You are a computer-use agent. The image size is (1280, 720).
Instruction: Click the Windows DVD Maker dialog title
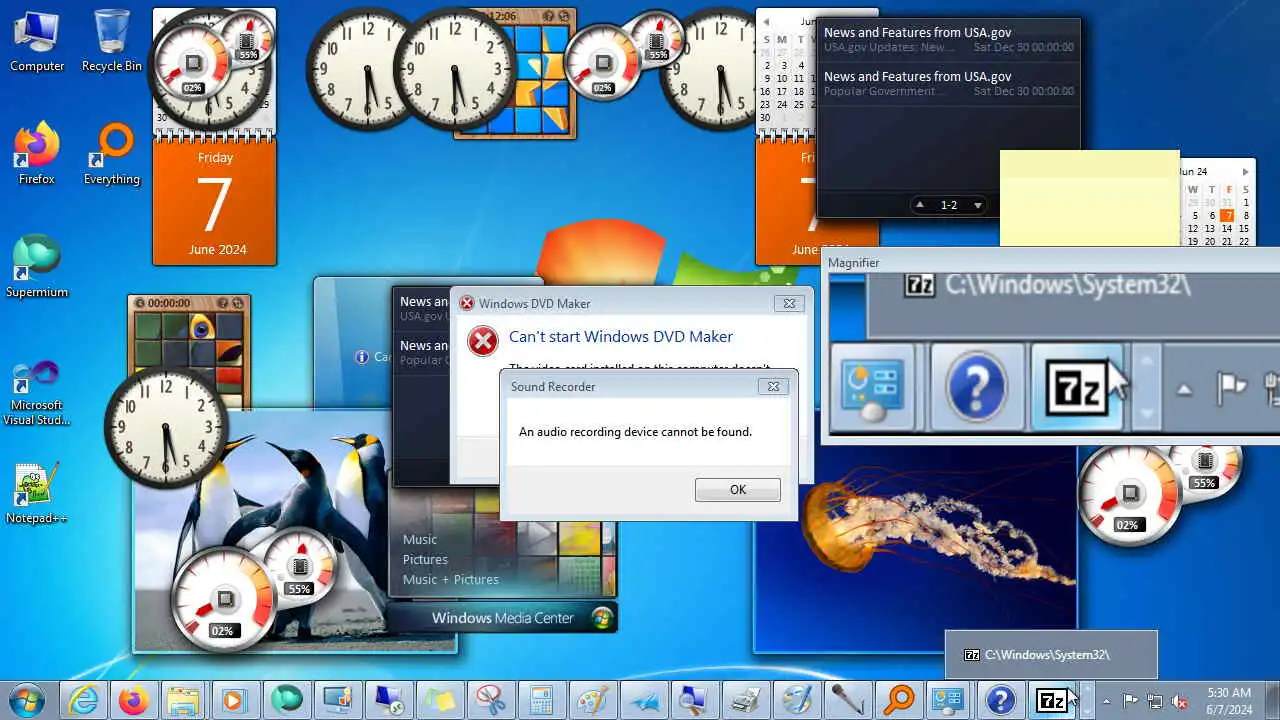pos(534,303)
